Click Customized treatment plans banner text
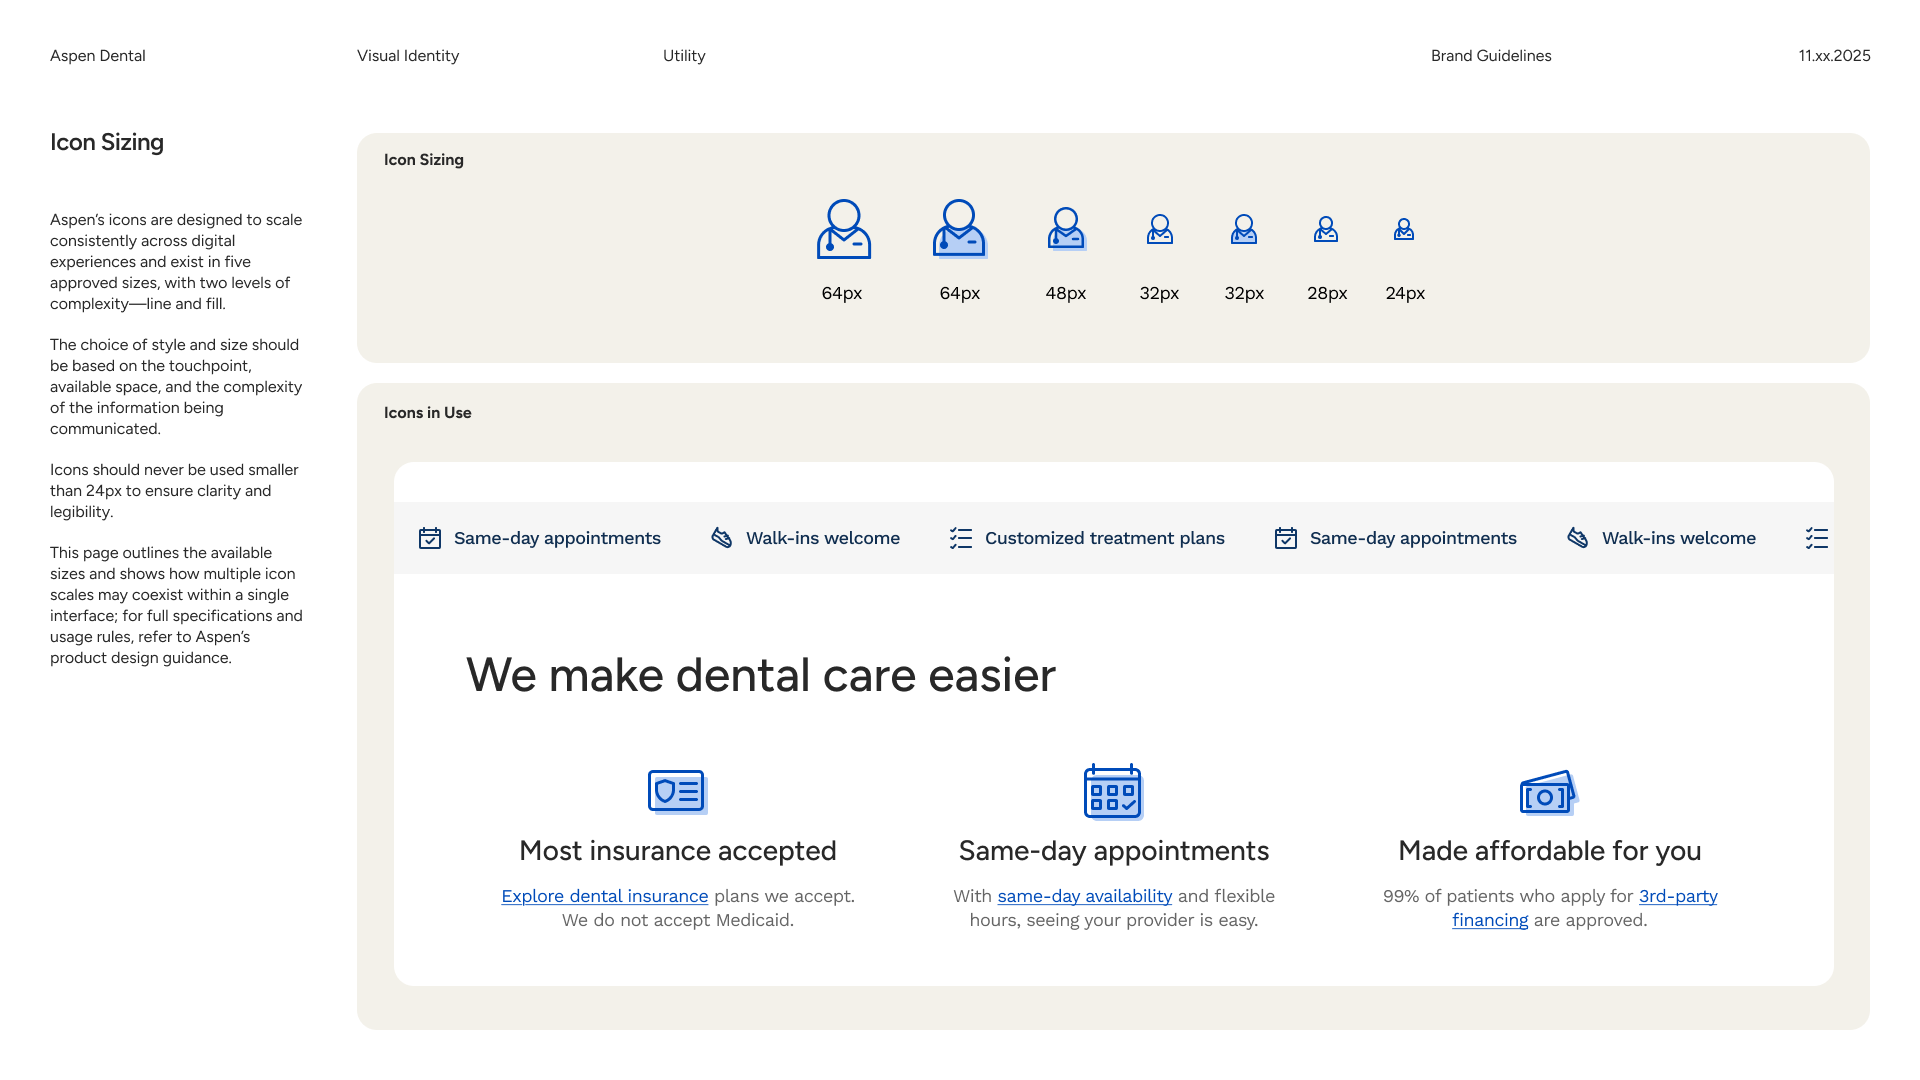Image resolution: width=1920 pixels, height=1080 pixels. click(x=1104, y=538)
